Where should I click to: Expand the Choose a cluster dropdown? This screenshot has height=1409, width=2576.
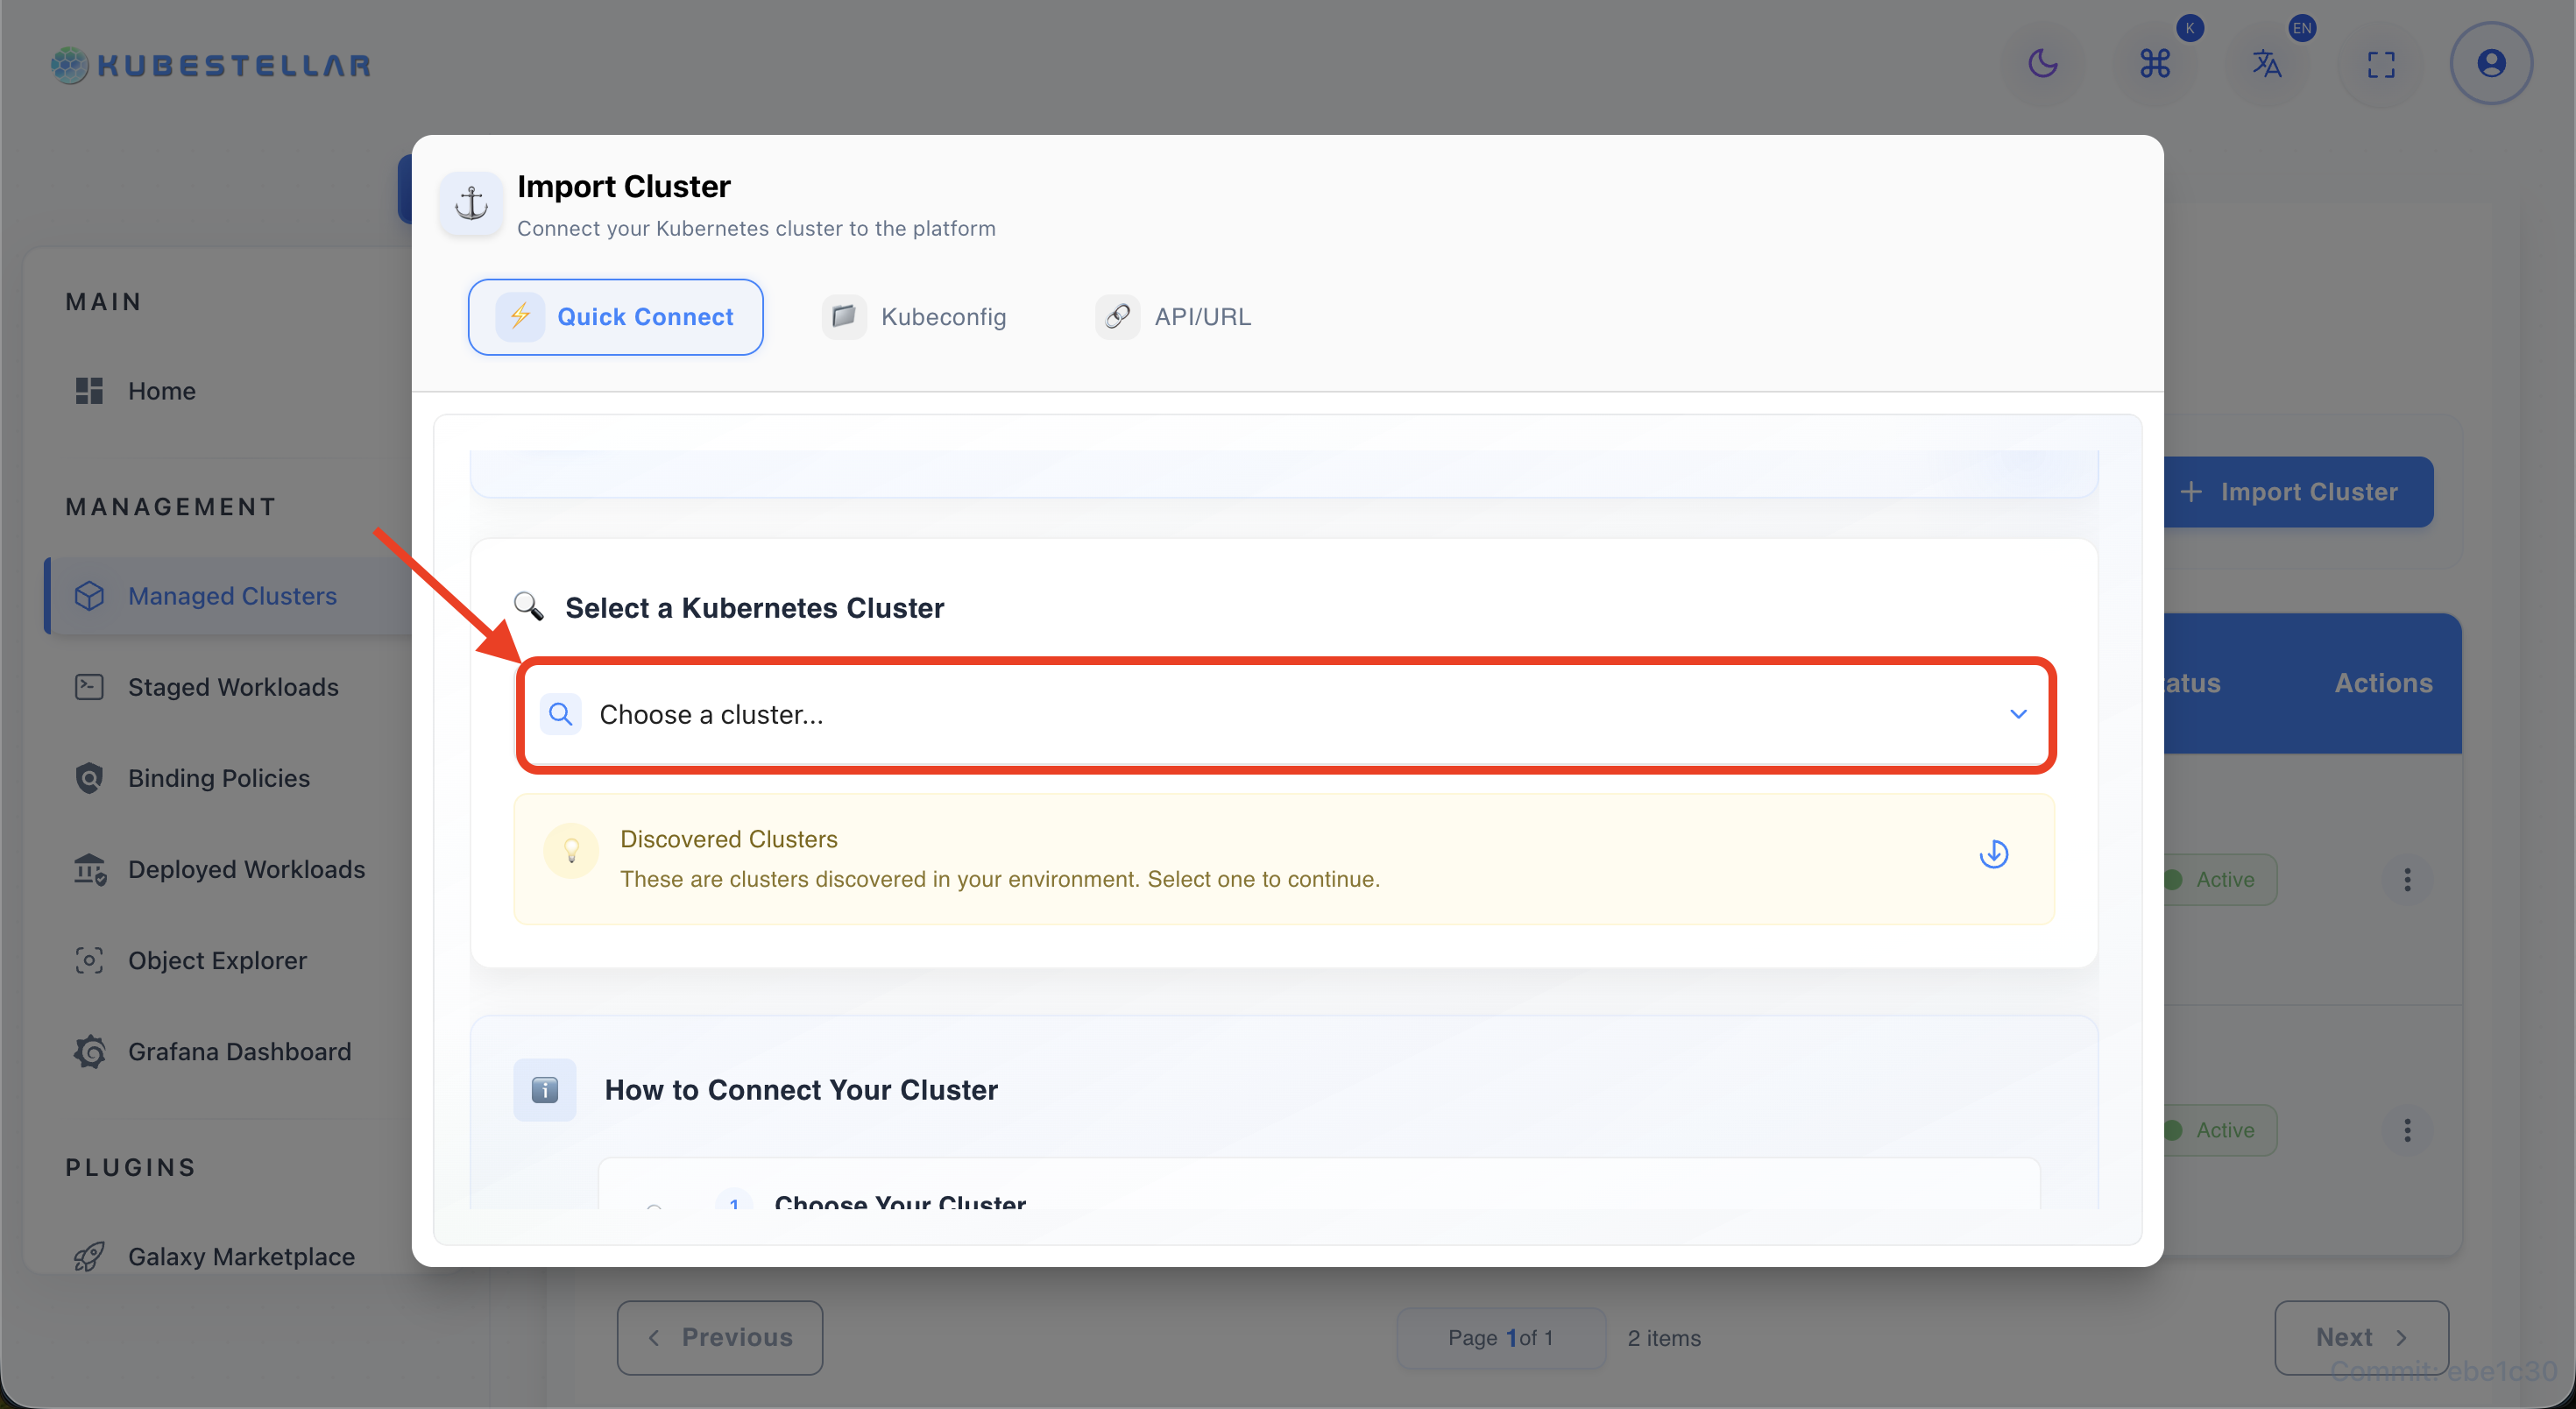2018,714
